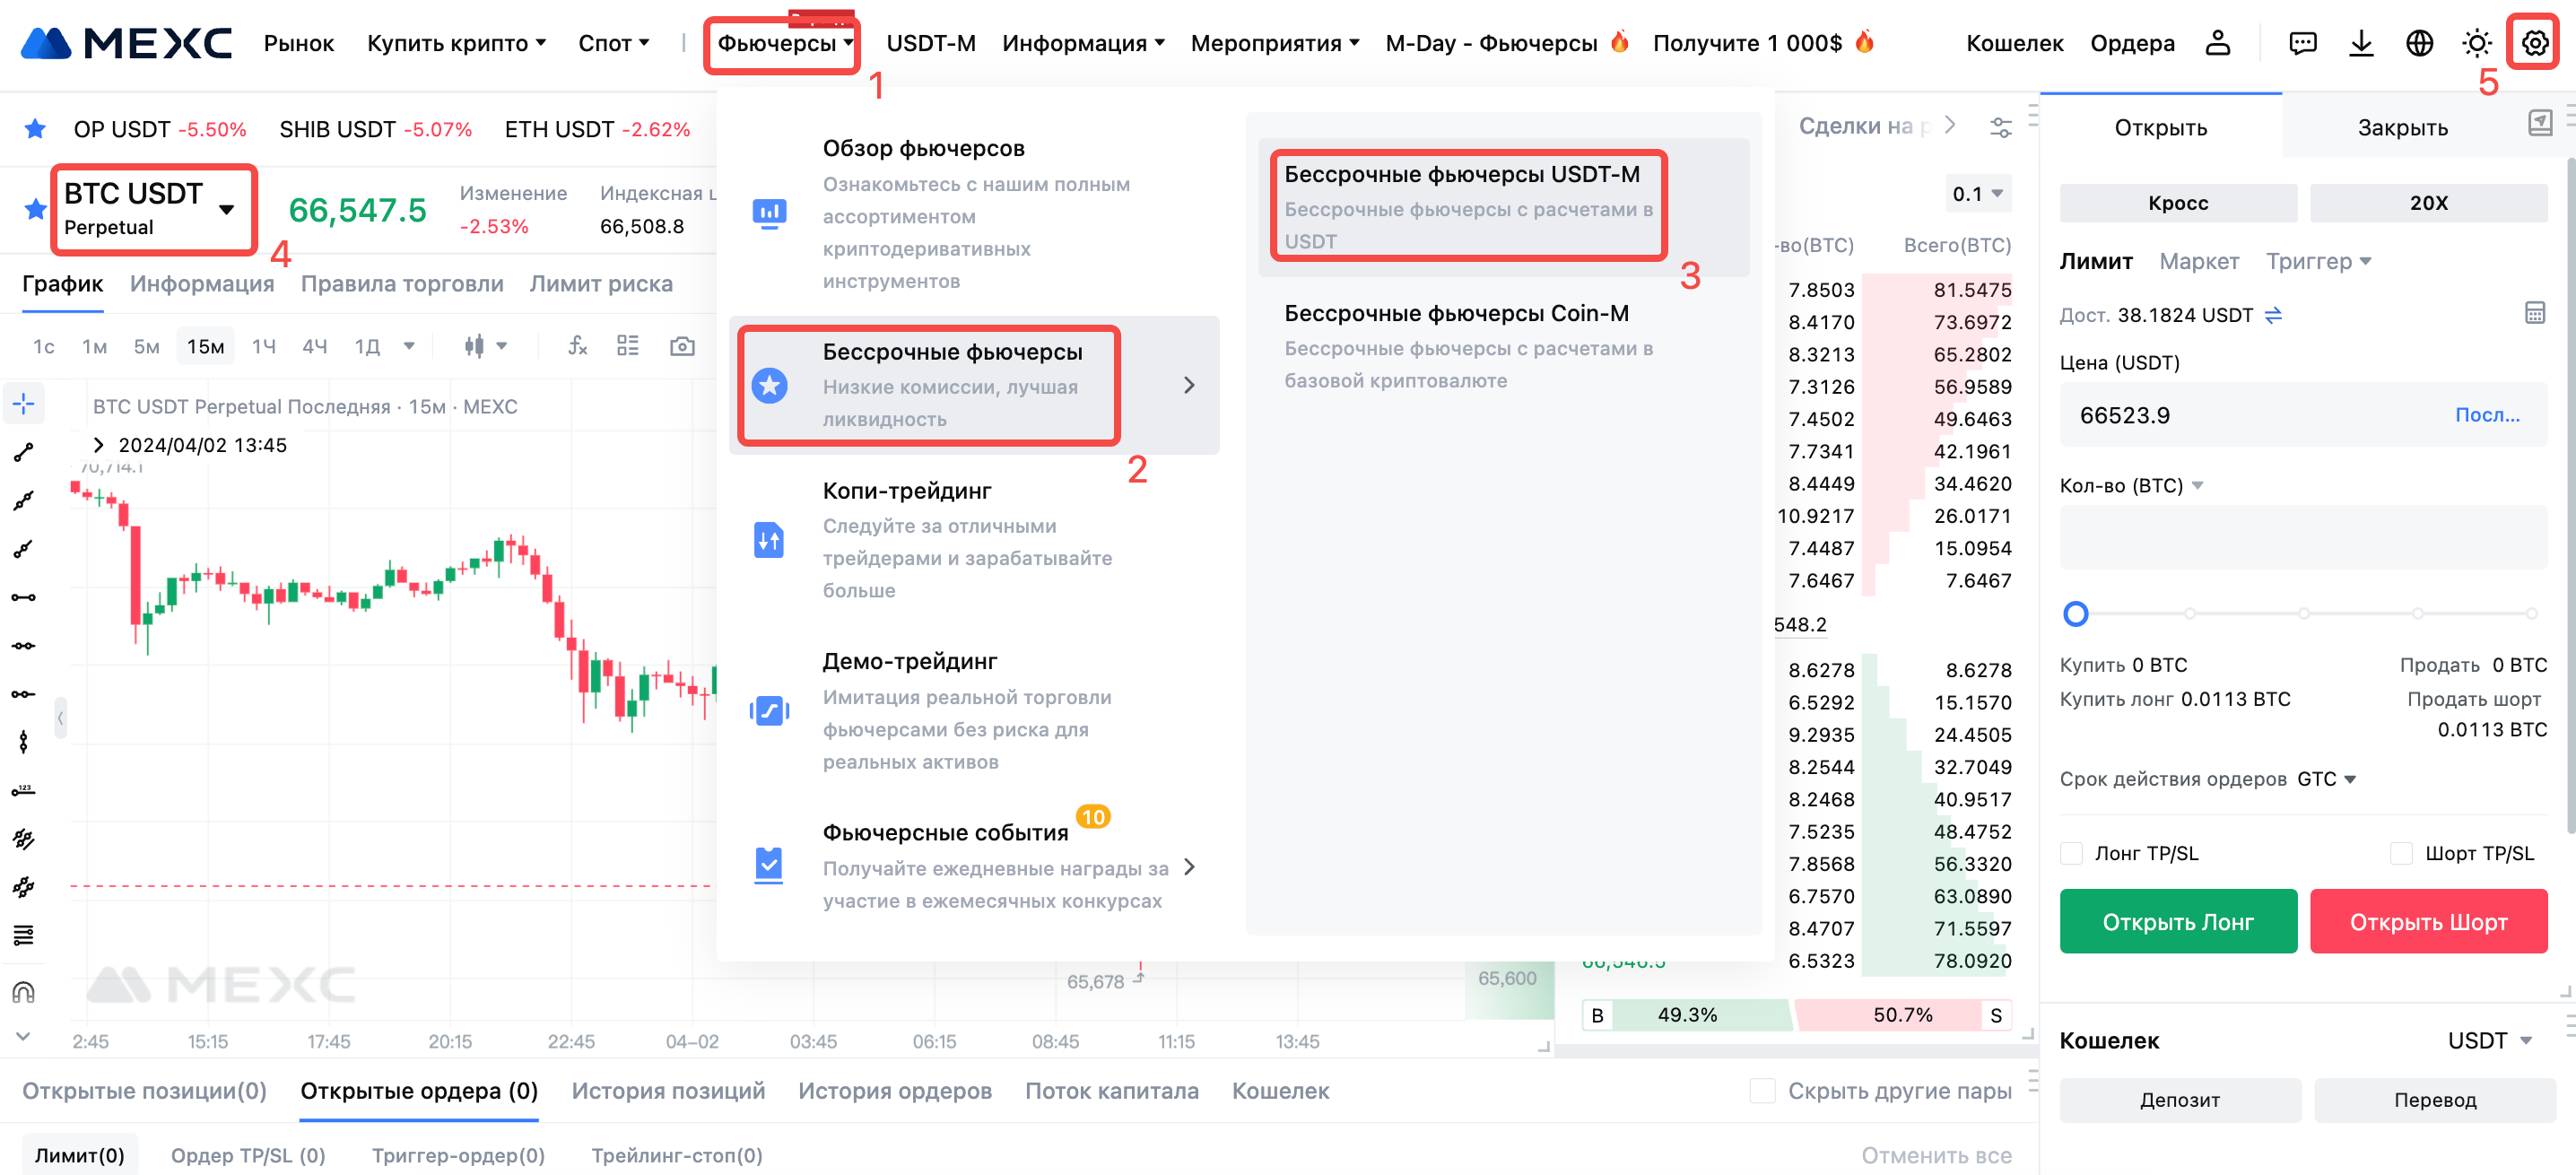Tick the Лонг TP/SL checkbox
Viewport: 2576px width, 1175px height.
2071,853
